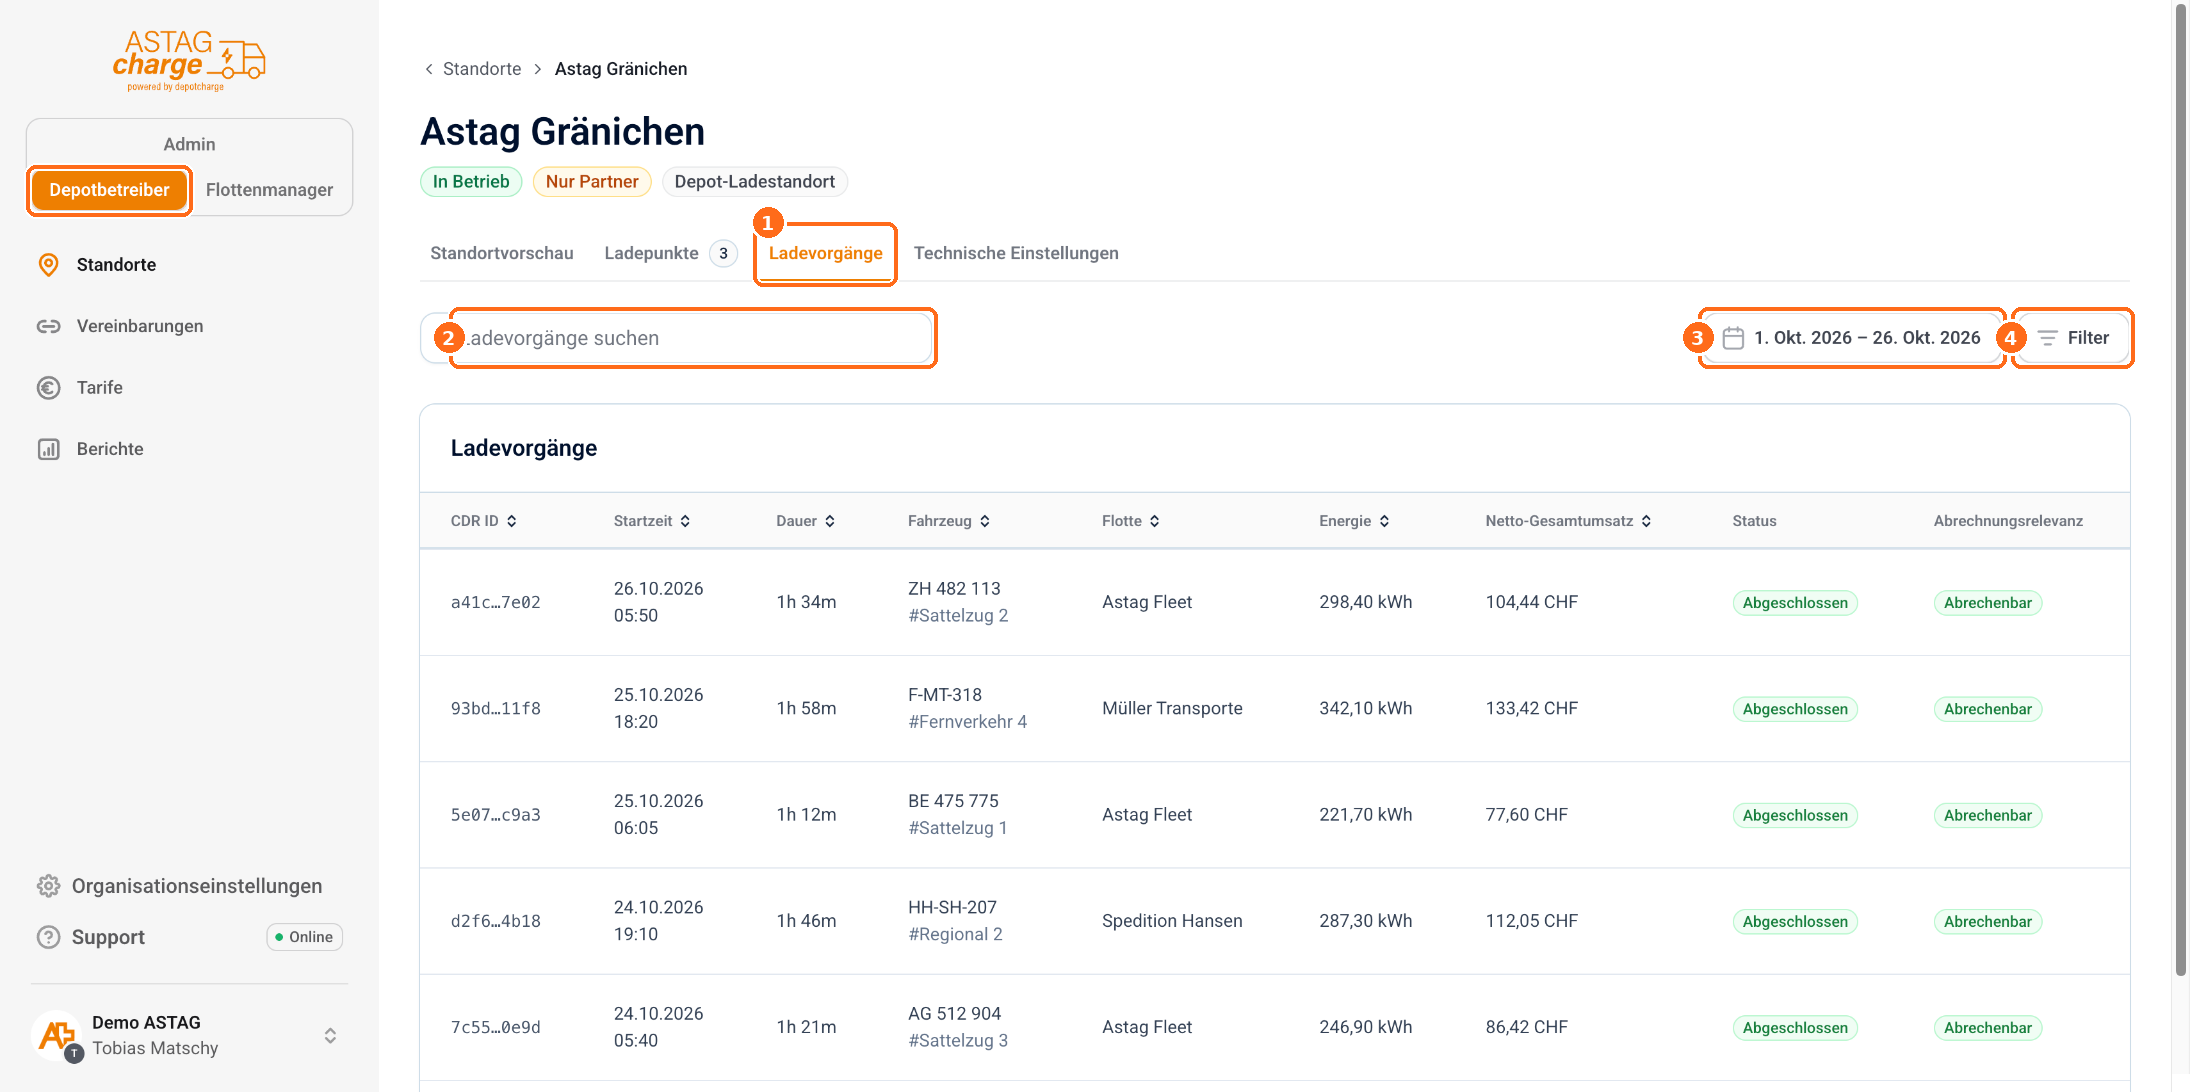Click the Nur Partner badge
2190x1092 pixels.
pos(592,181)
